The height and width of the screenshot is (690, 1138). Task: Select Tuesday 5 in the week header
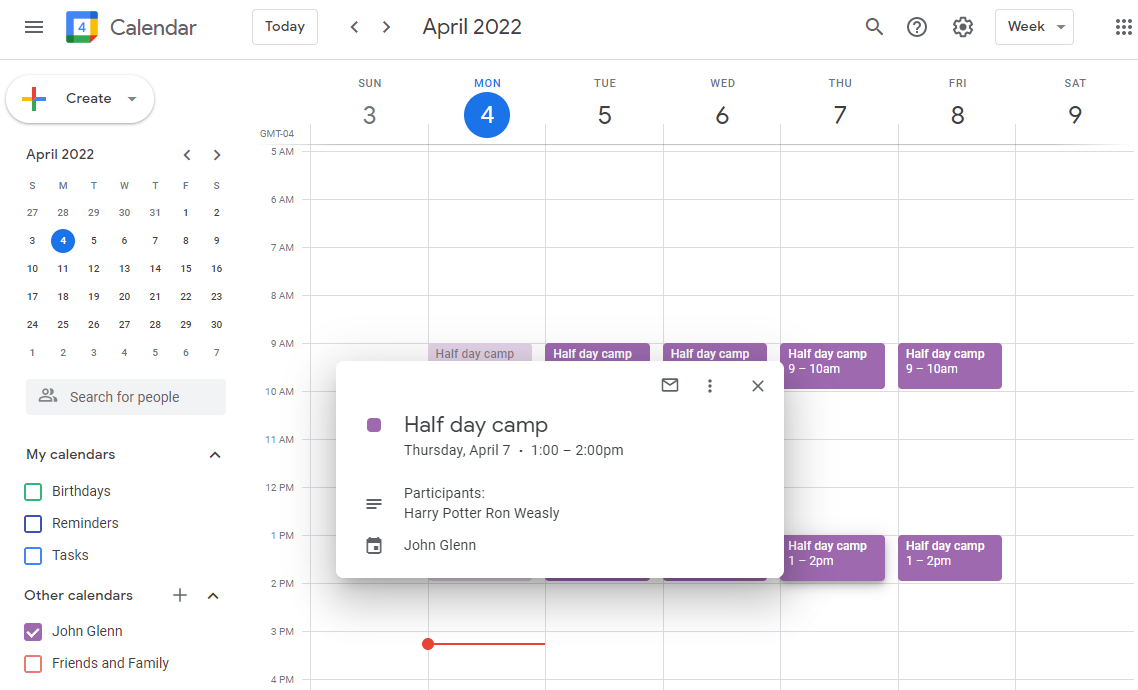pos(605,115)
